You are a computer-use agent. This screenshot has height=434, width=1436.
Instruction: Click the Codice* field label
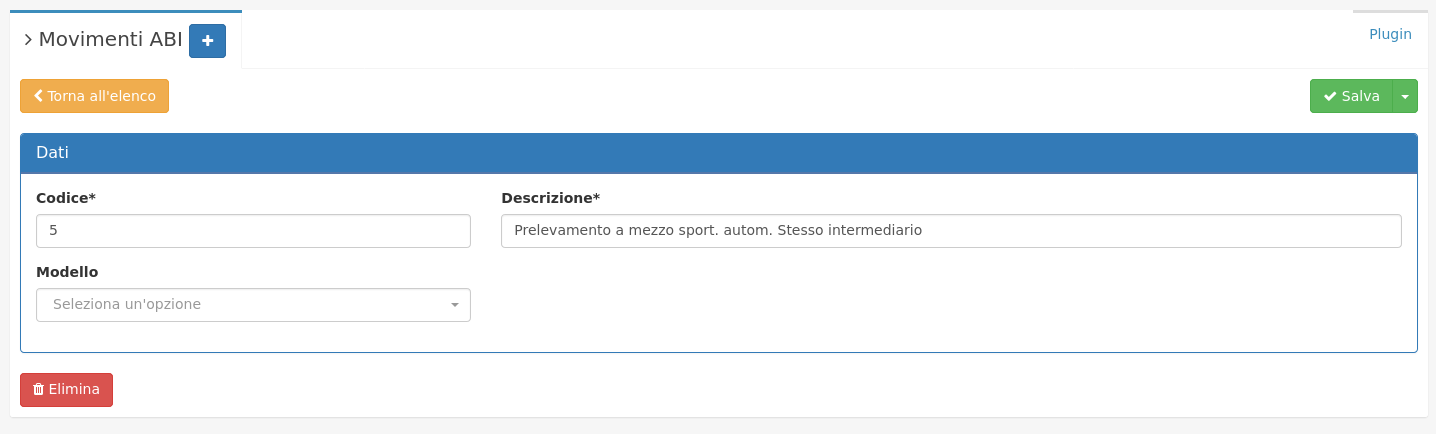click(66, 198)
